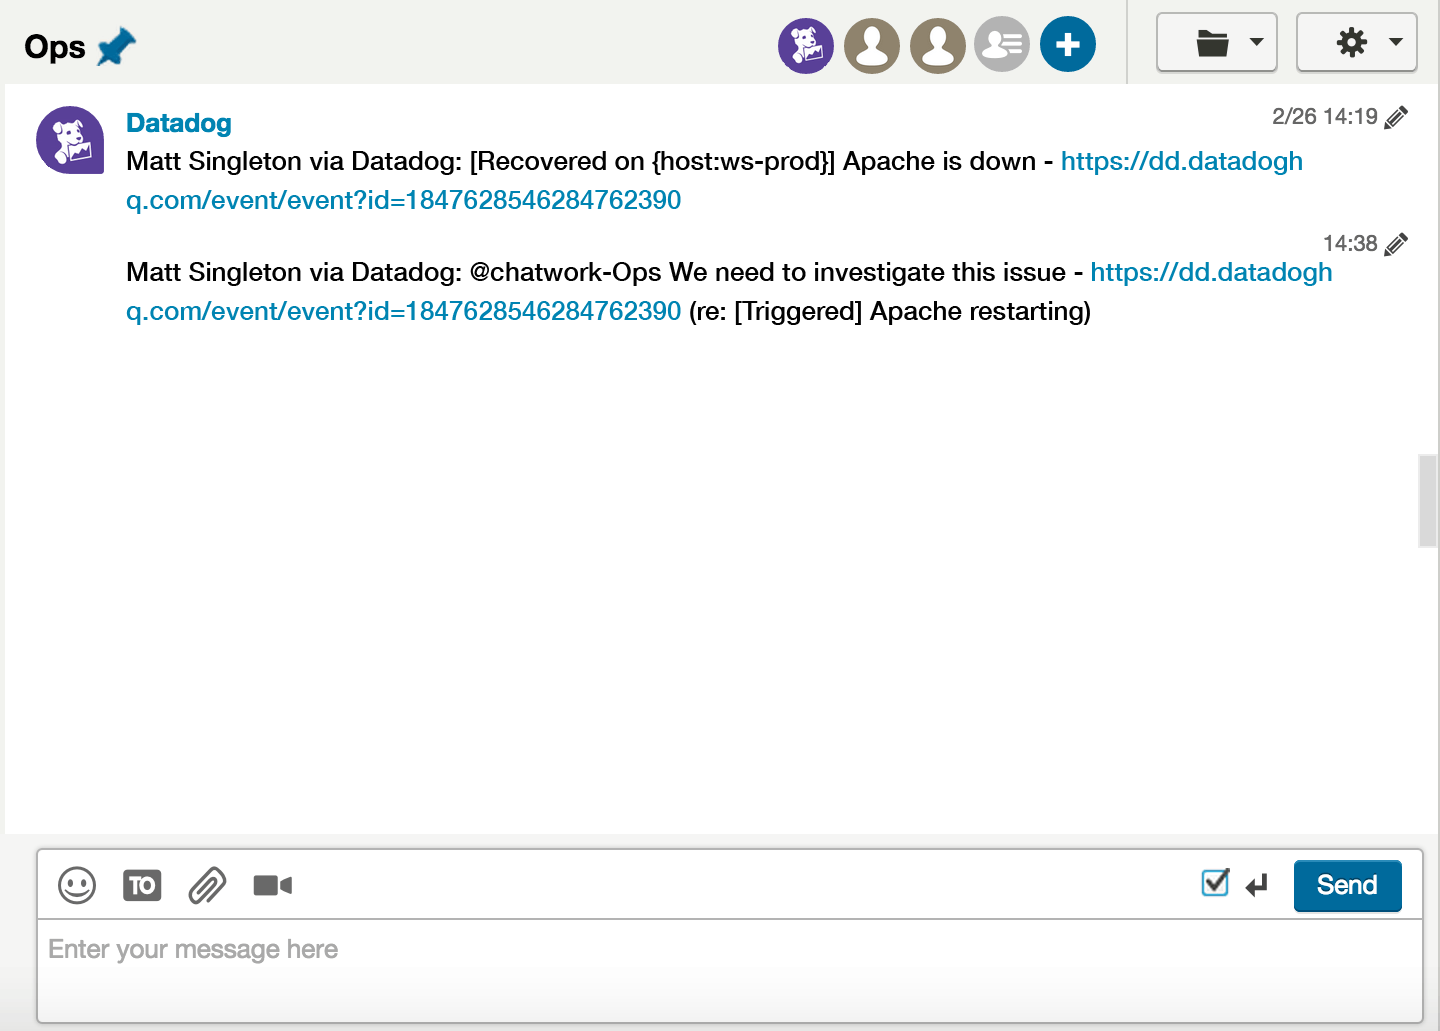Add a new member with the plus icon

tap(1068, 44)
